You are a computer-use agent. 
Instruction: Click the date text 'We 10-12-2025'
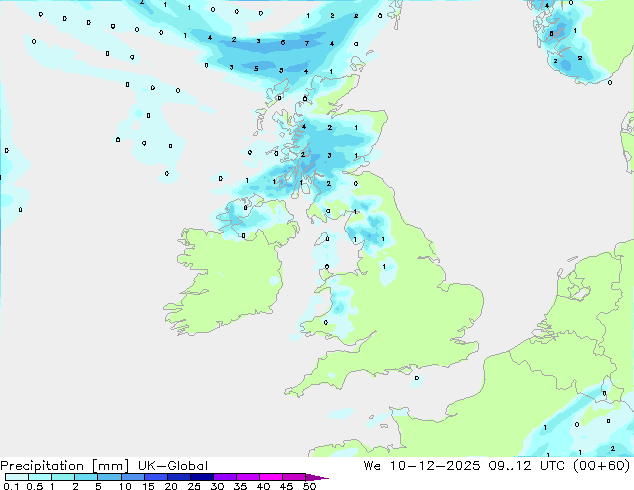point(422,466)
